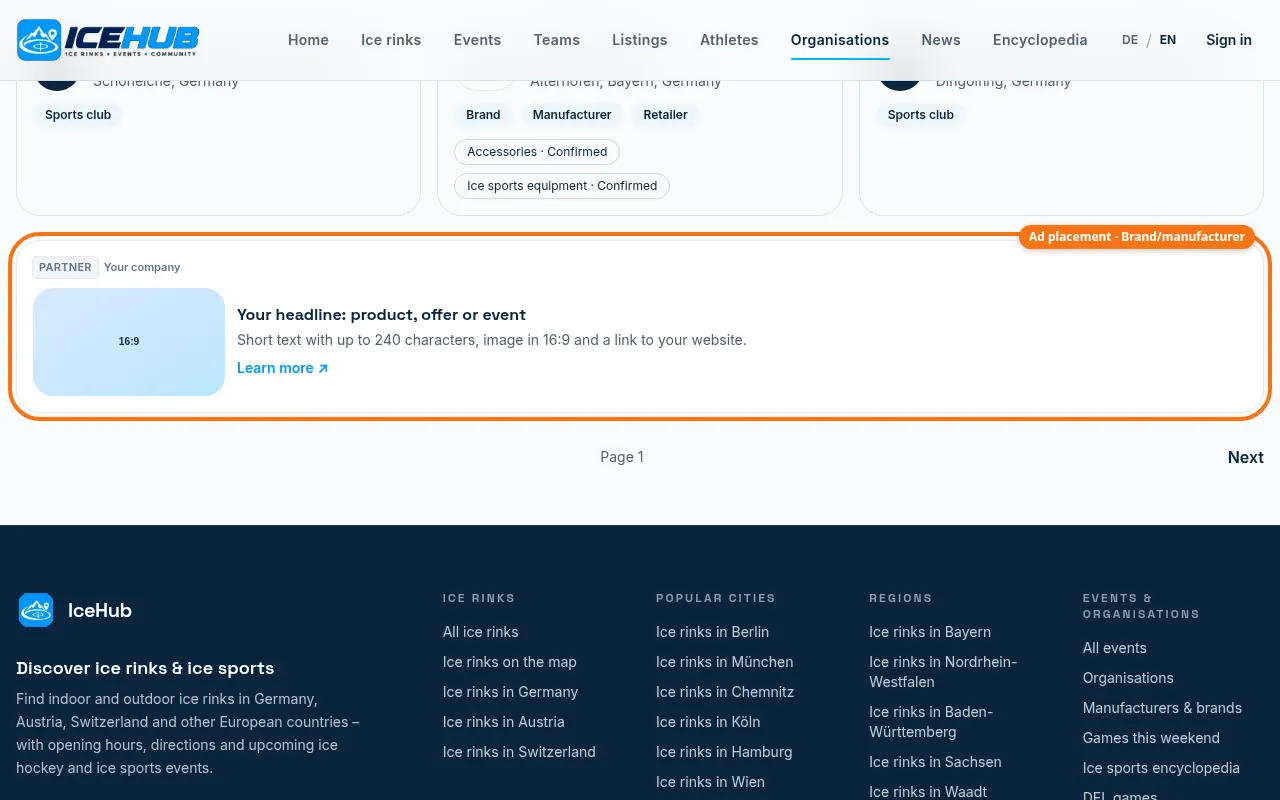Image resolution: width=1280 pixels, height=800 pixels.
Task: Open Ice rinks in Austria link
Action: click(x=504, y=722)
